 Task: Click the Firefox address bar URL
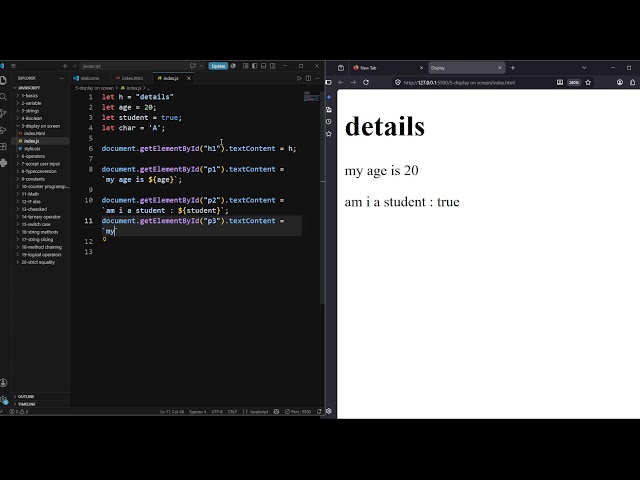(459, 82)
